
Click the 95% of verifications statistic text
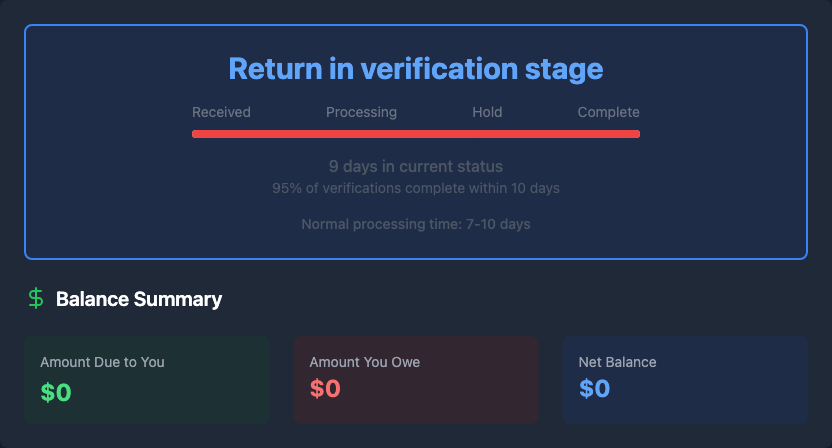[415, 188]
